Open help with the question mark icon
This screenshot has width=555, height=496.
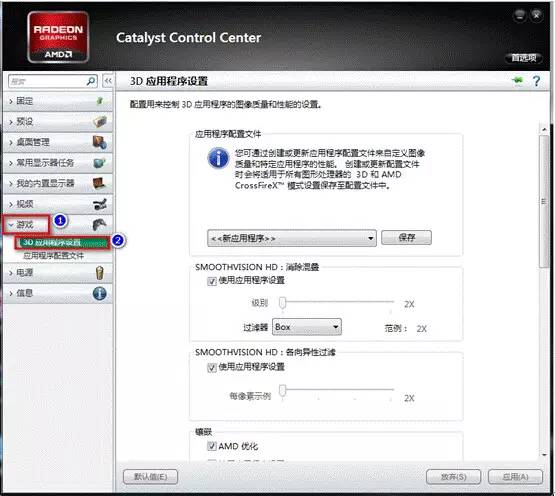click(537, 81)
